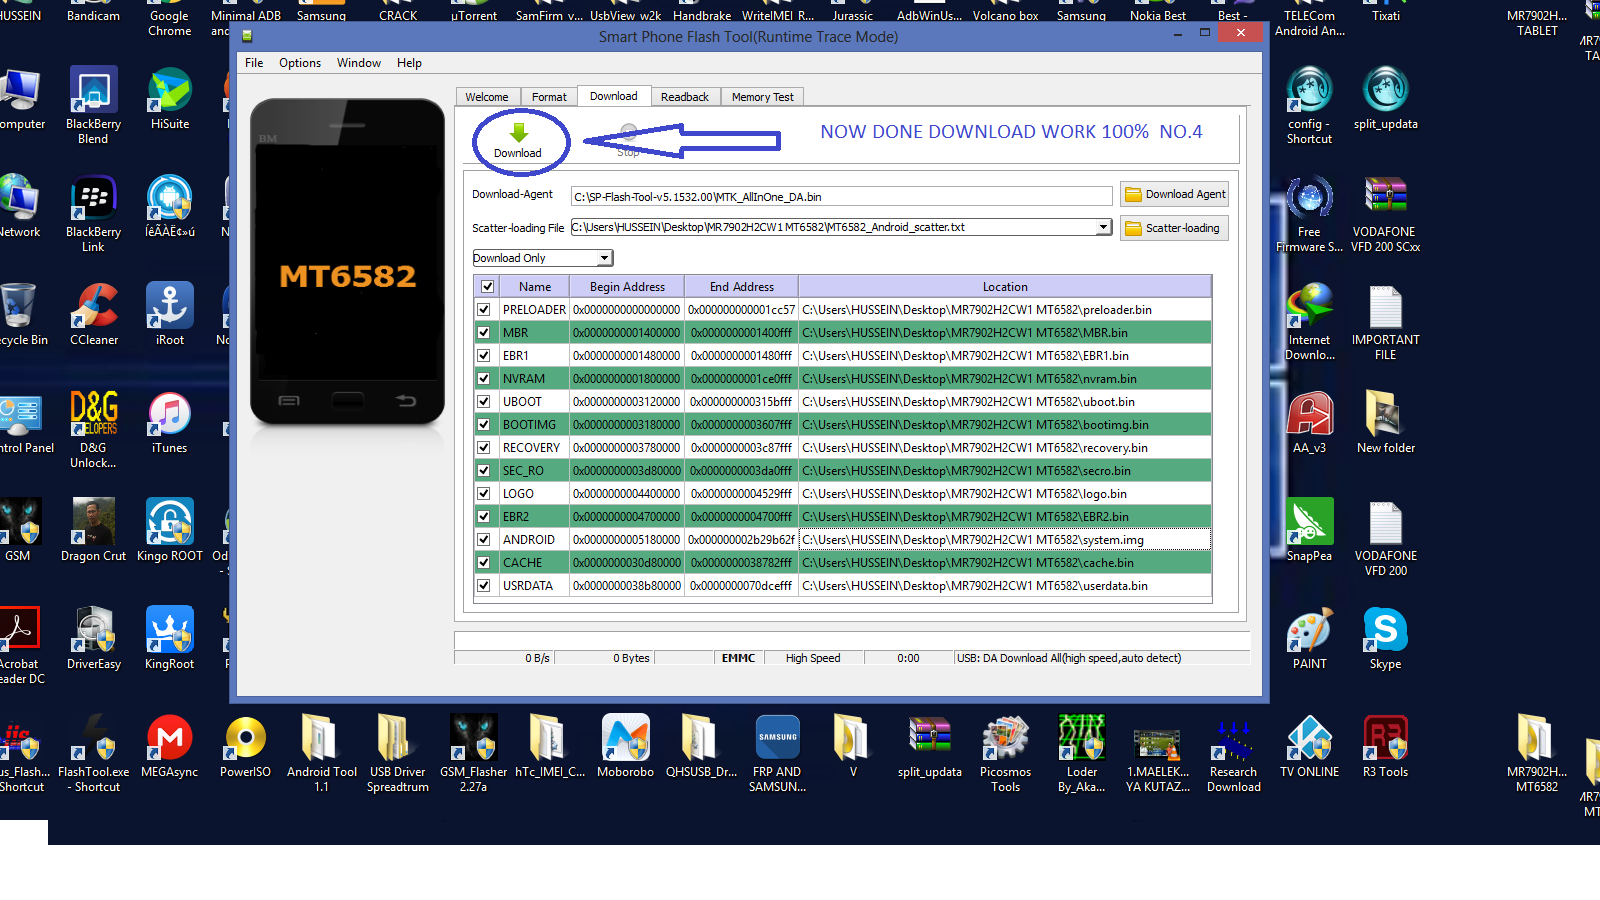Click the SEC_RO begin address cell

627,471
